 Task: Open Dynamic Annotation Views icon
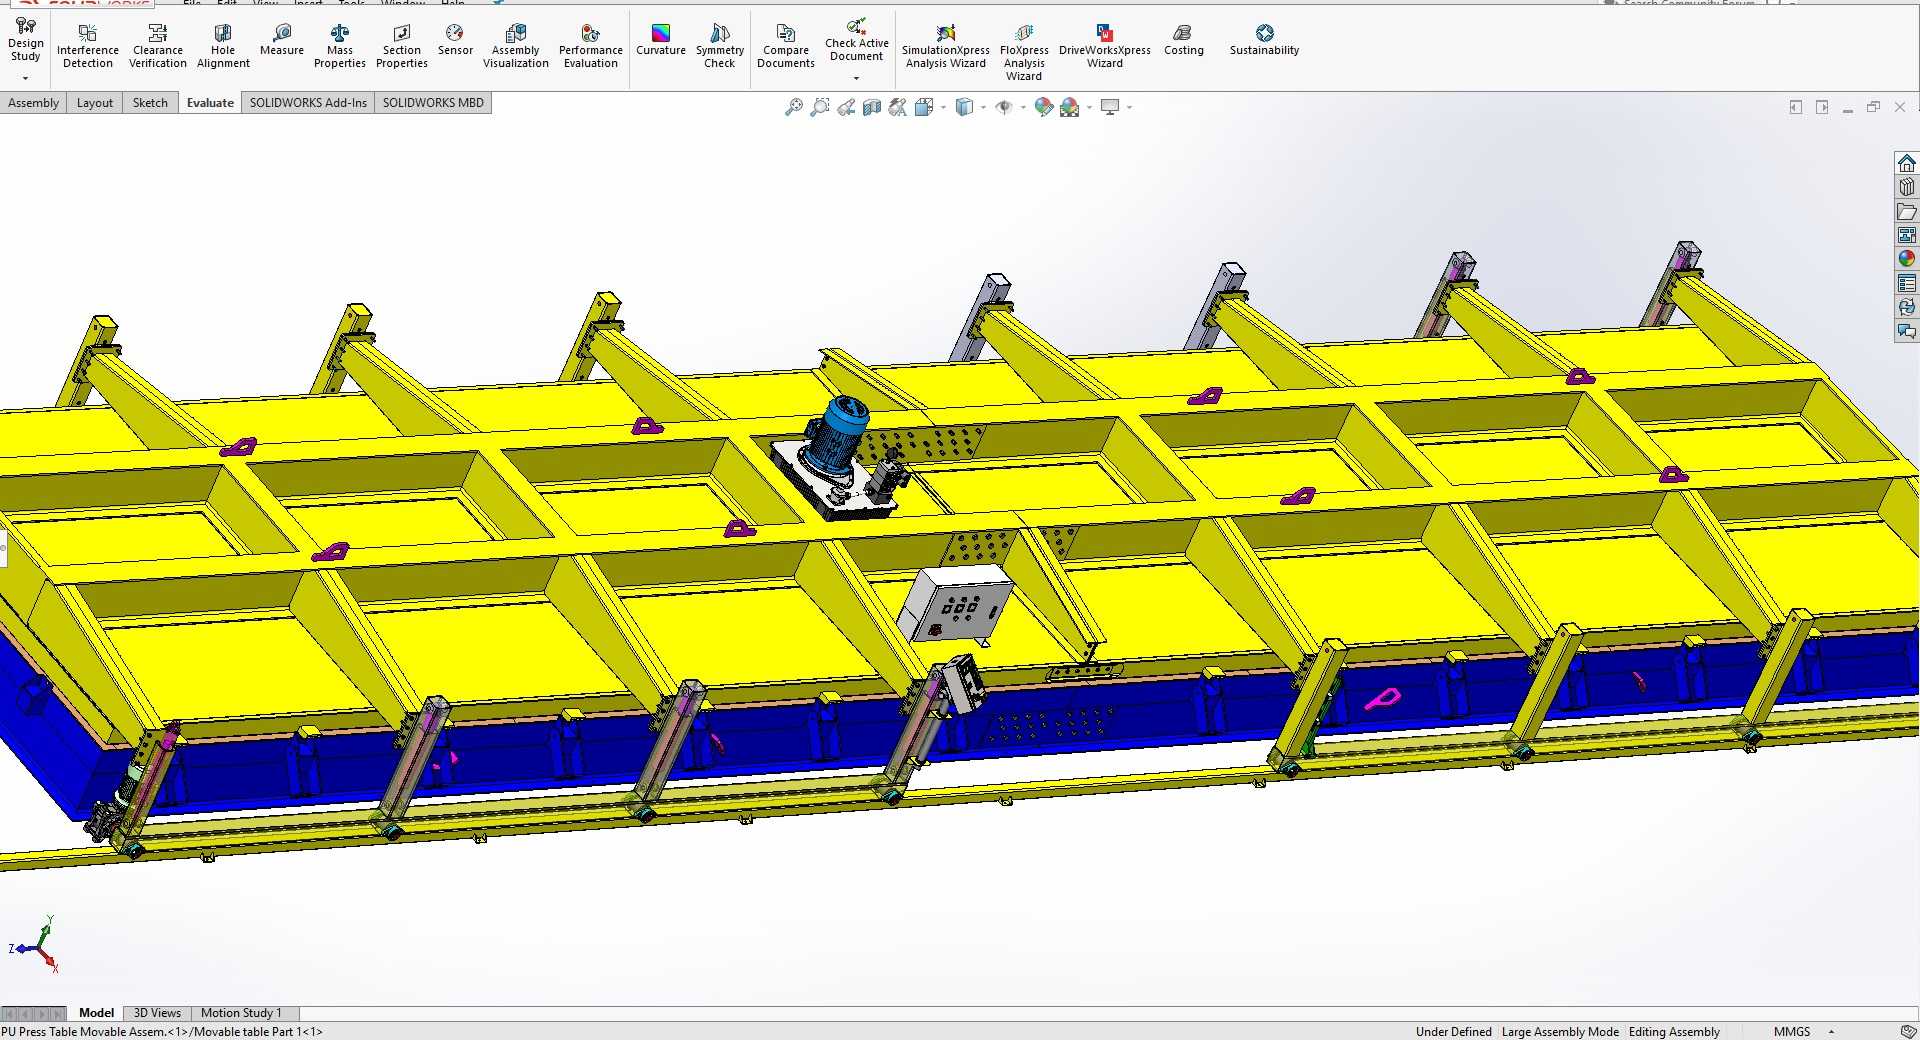pos(898,107)
